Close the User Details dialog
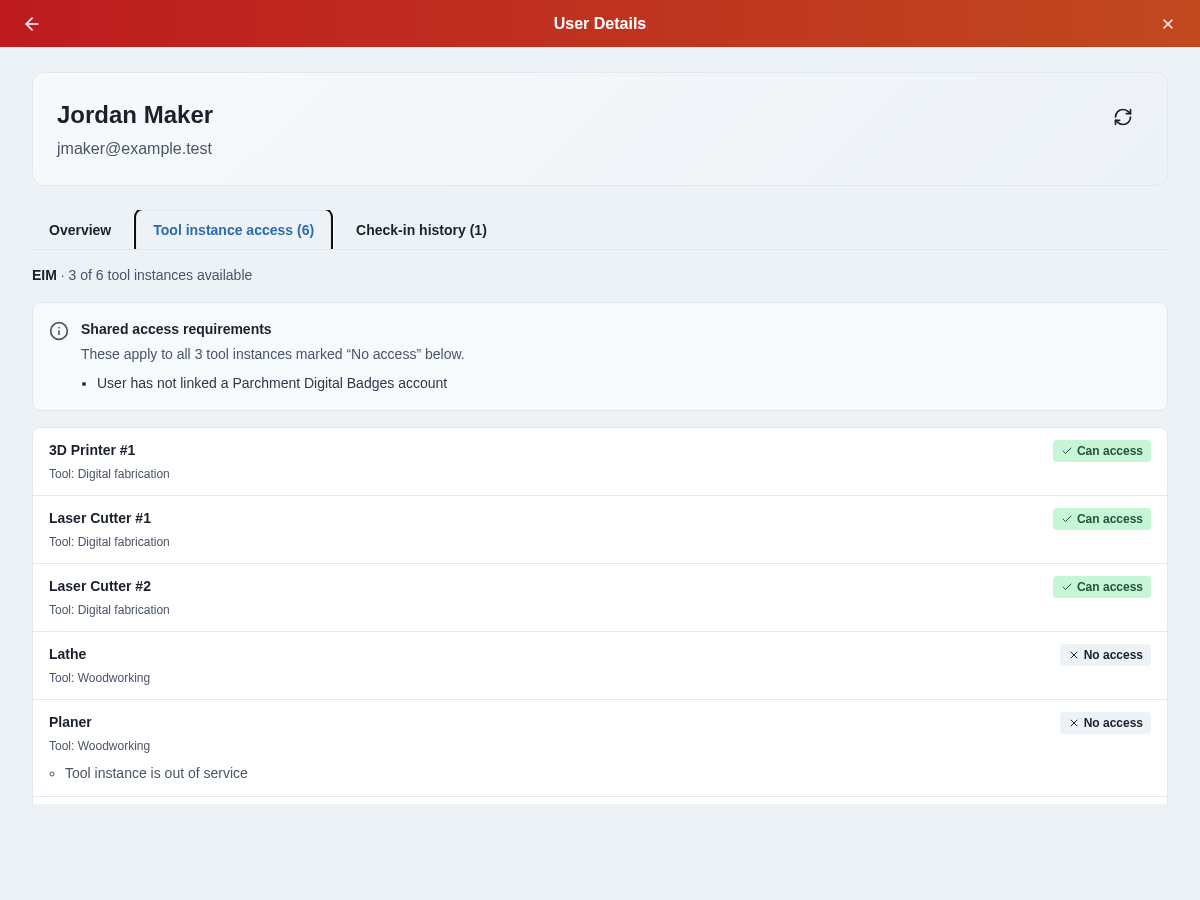Viewport: 1200px width, 900px height. pyautogui.click(x=1168, y=24)
